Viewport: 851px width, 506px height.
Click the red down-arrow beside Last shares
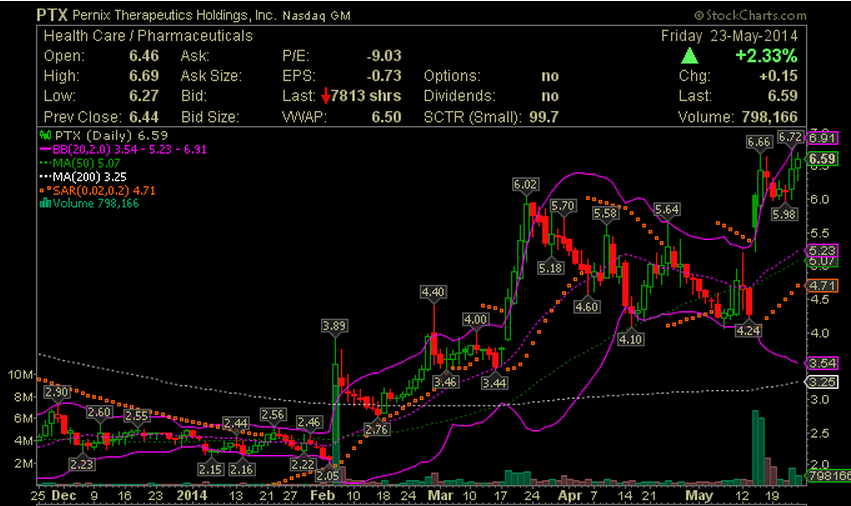coord(326,96)
